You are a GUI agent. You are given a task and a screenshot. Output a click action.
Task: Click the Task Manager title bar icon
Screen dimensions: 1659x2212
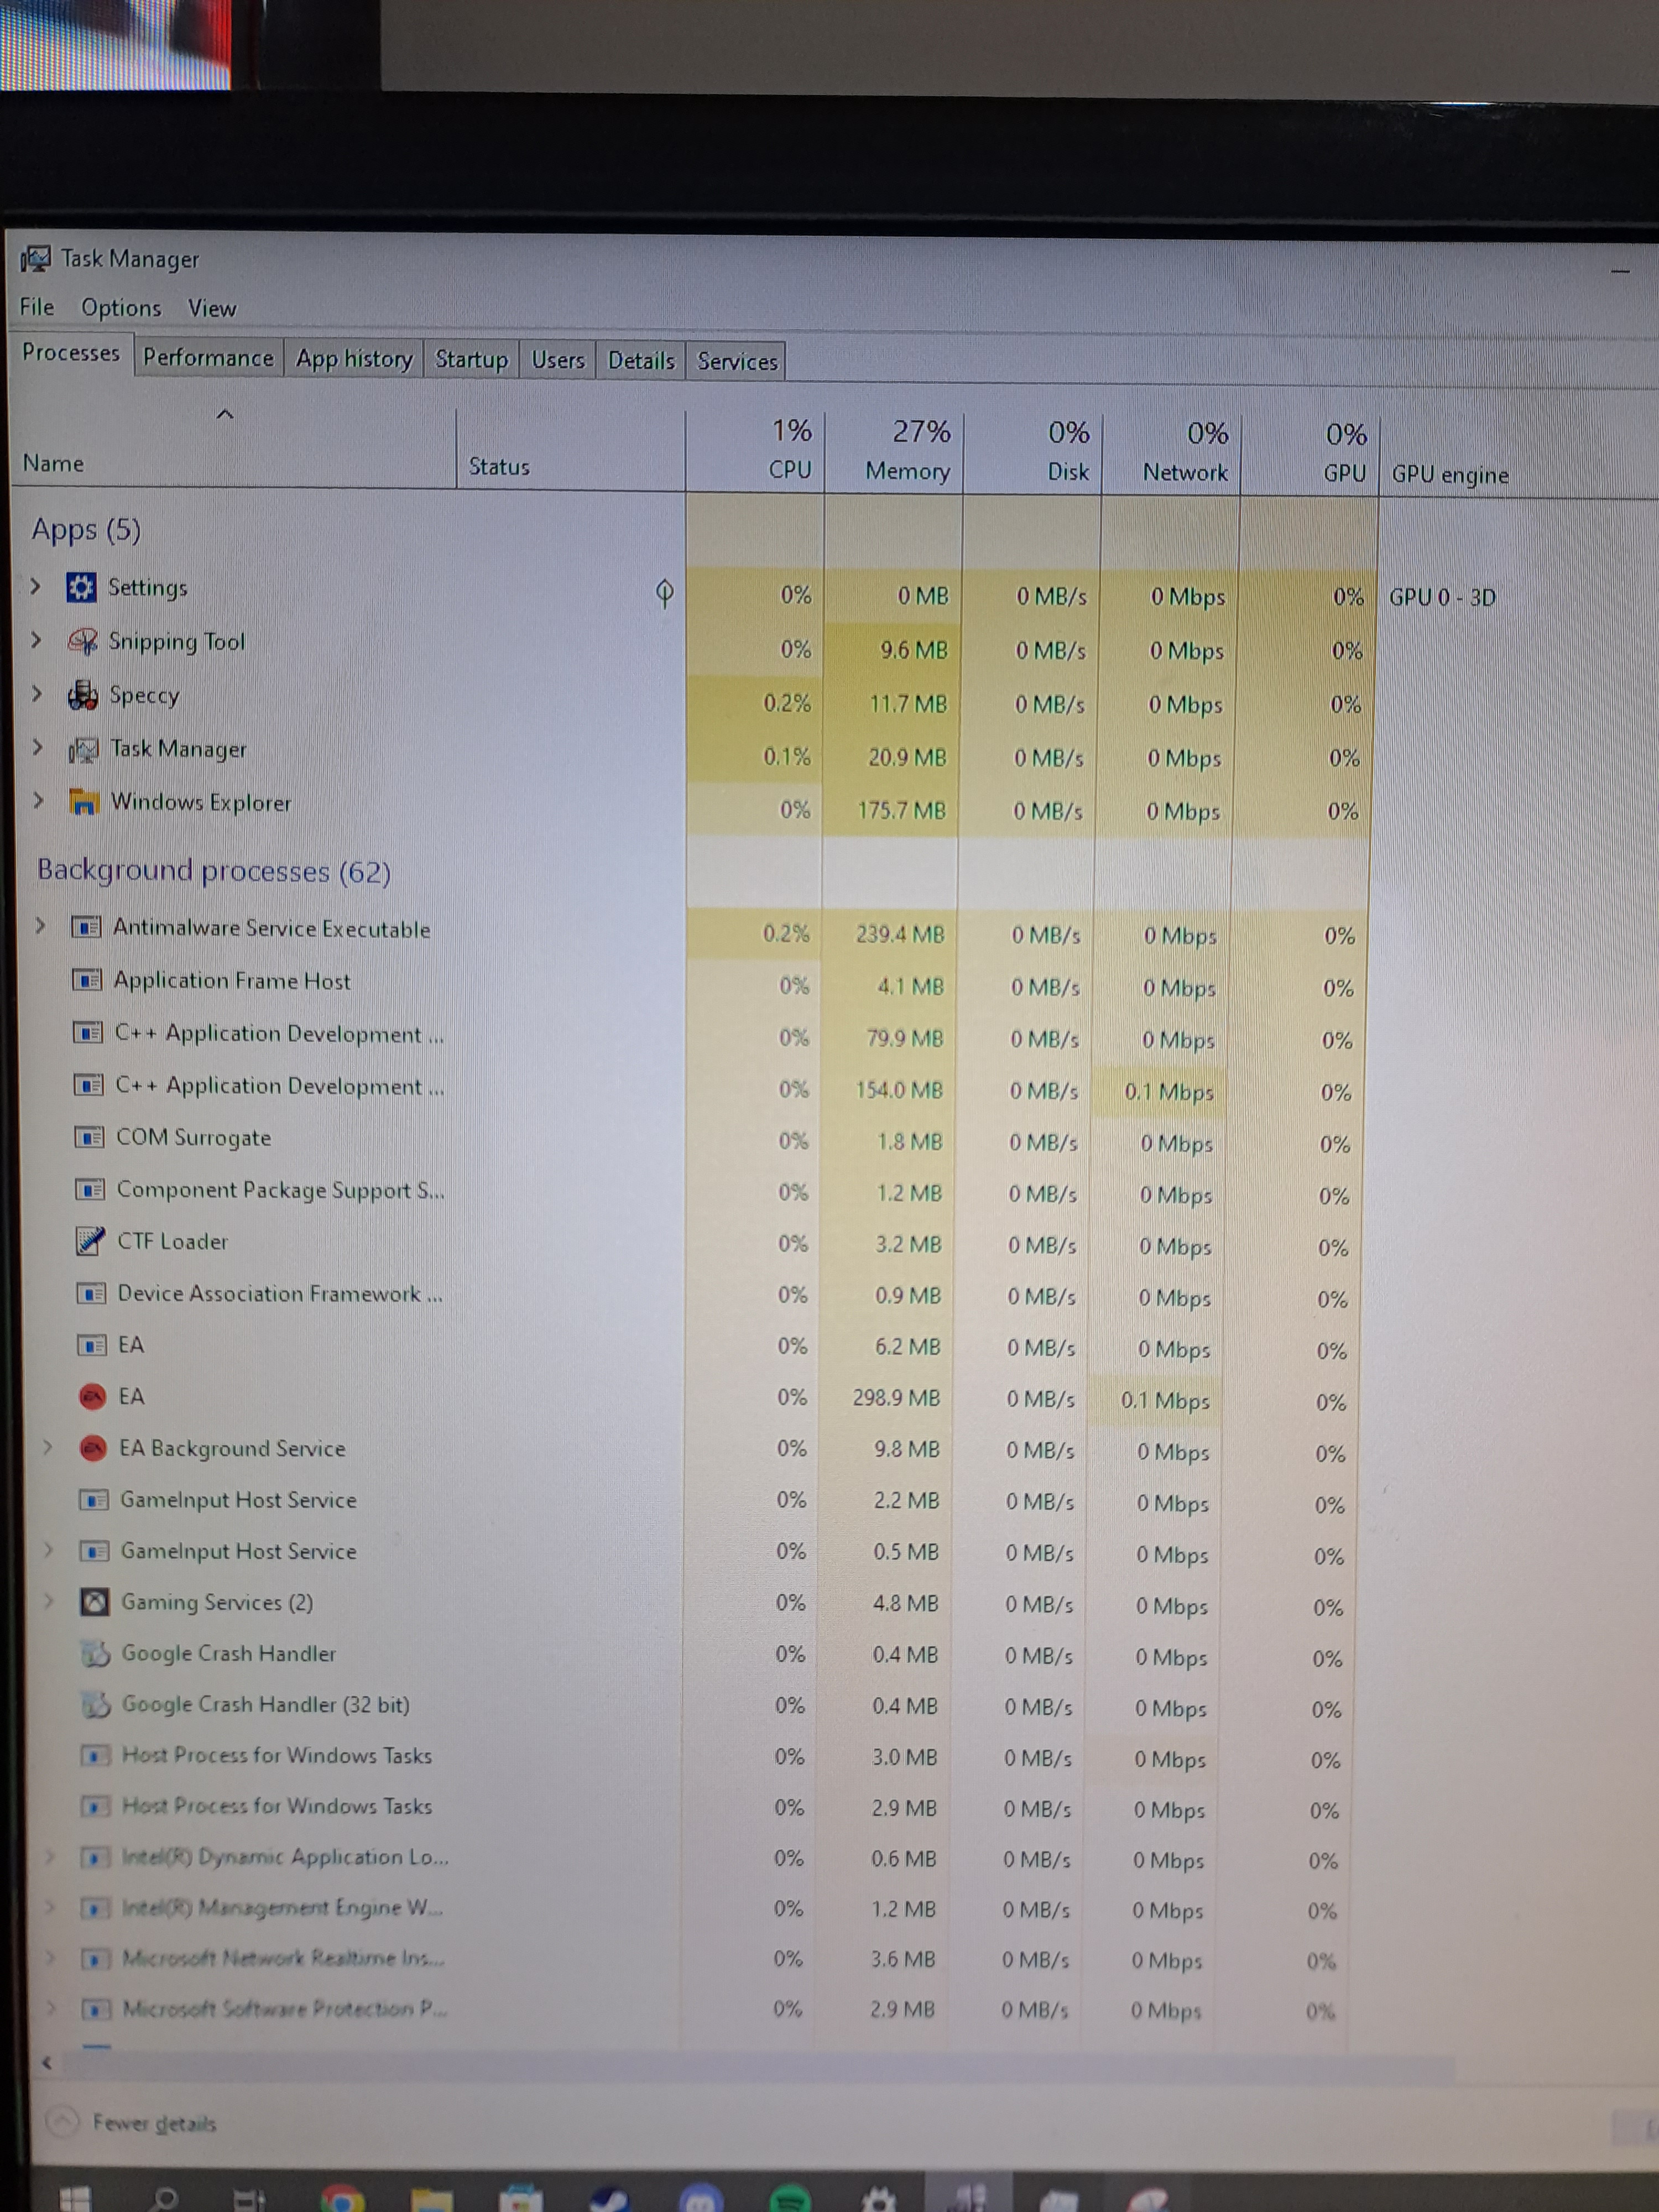coord(35,259)
